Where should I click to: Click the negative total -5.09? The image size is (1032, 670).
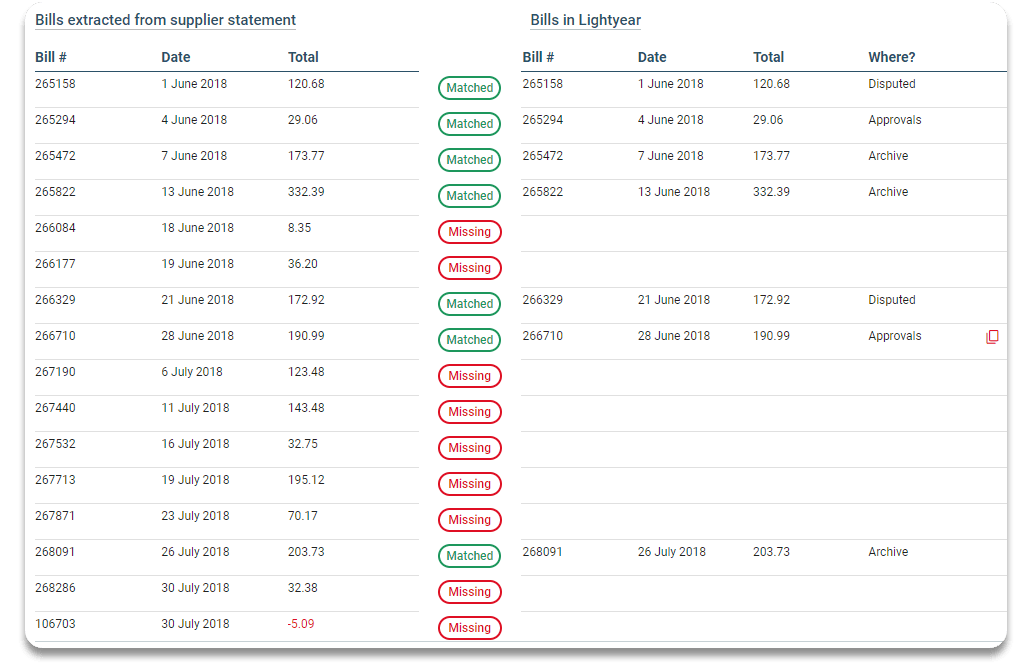[x=301, y=624]
